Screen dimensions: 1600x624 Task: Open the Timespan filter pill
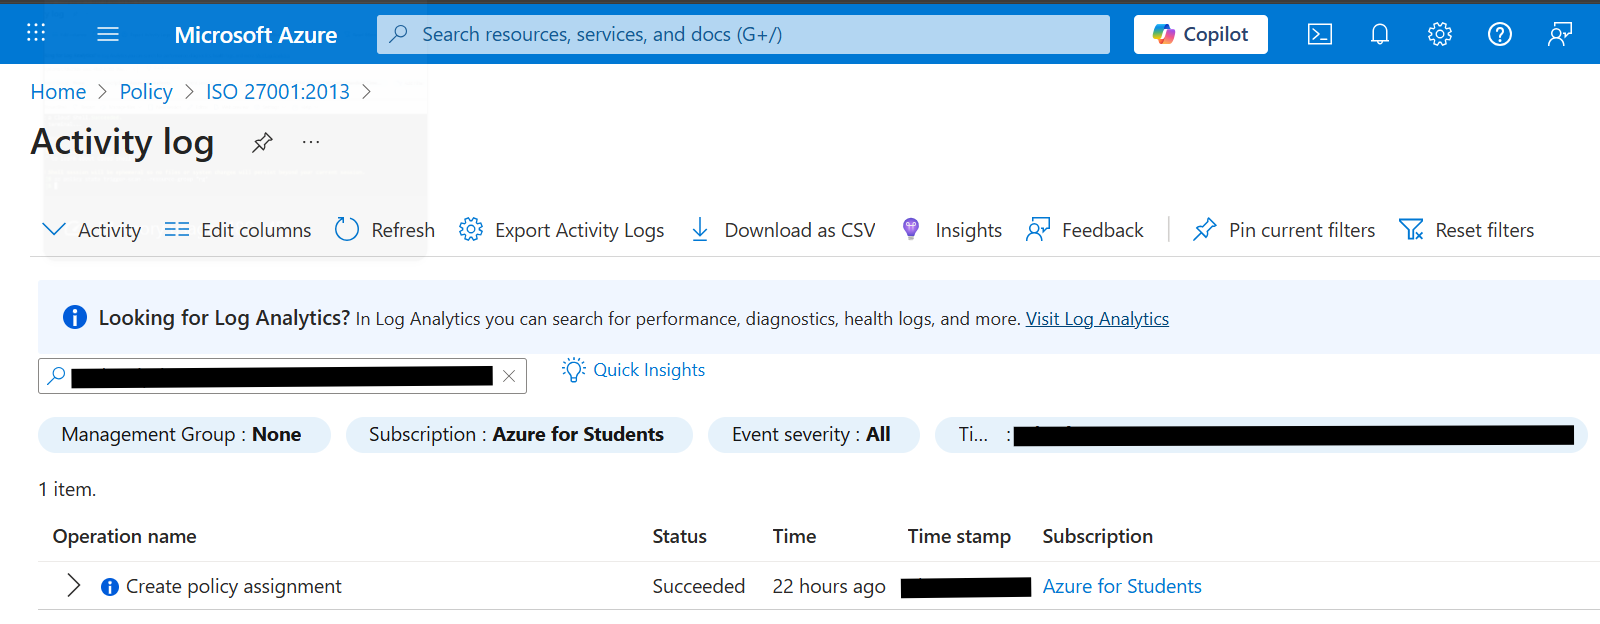(1261, 435)
